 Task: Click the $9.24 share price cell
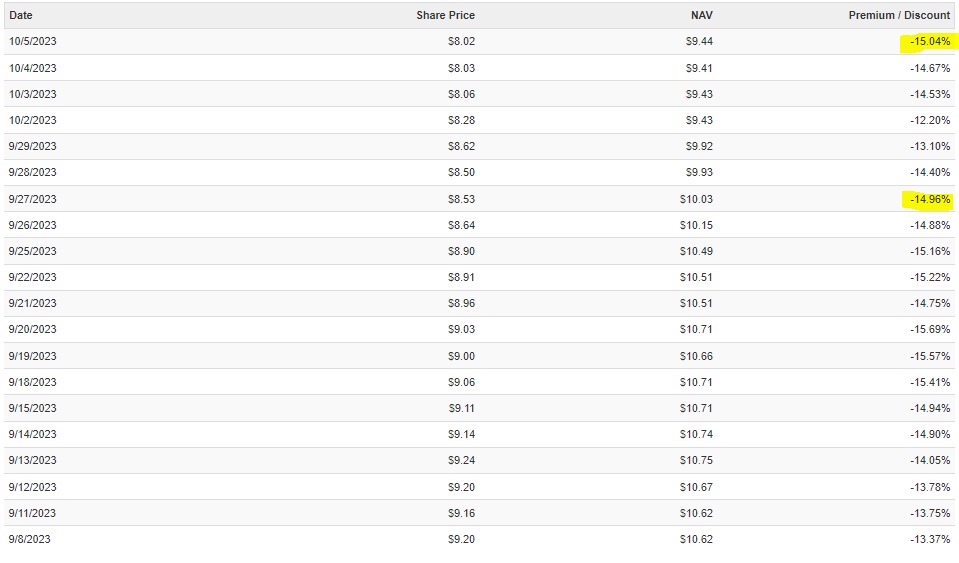[461, 460]
